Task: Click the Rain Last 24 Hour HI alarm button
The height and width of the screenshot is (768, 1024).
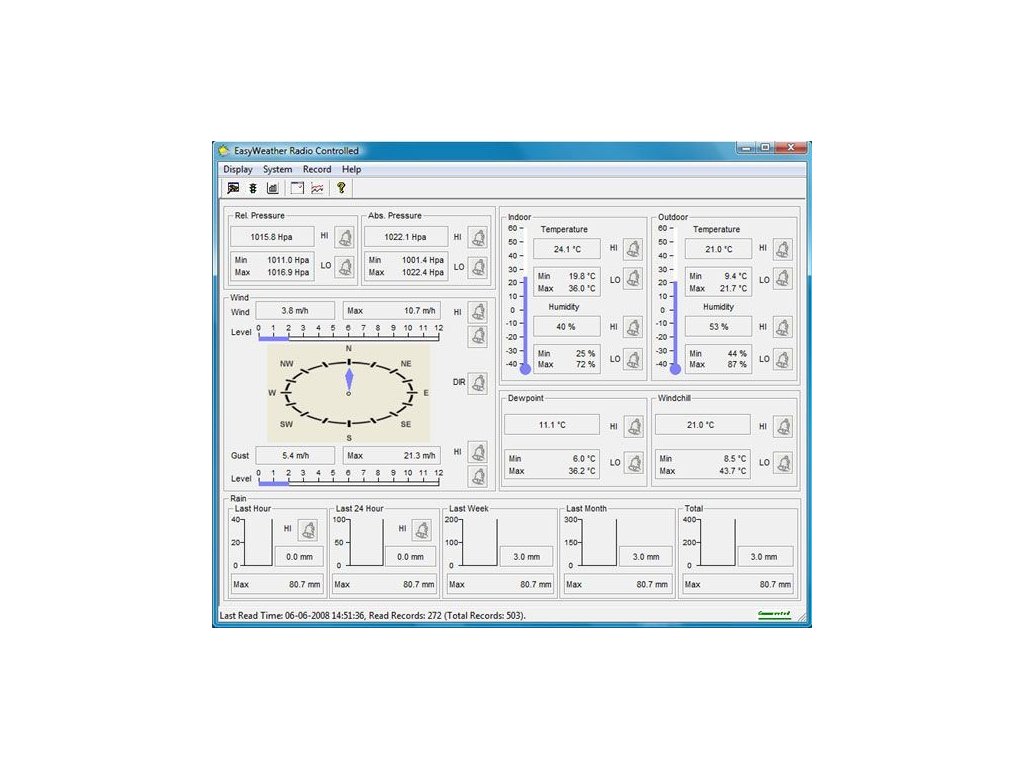Action: click(x=422, y=530)
